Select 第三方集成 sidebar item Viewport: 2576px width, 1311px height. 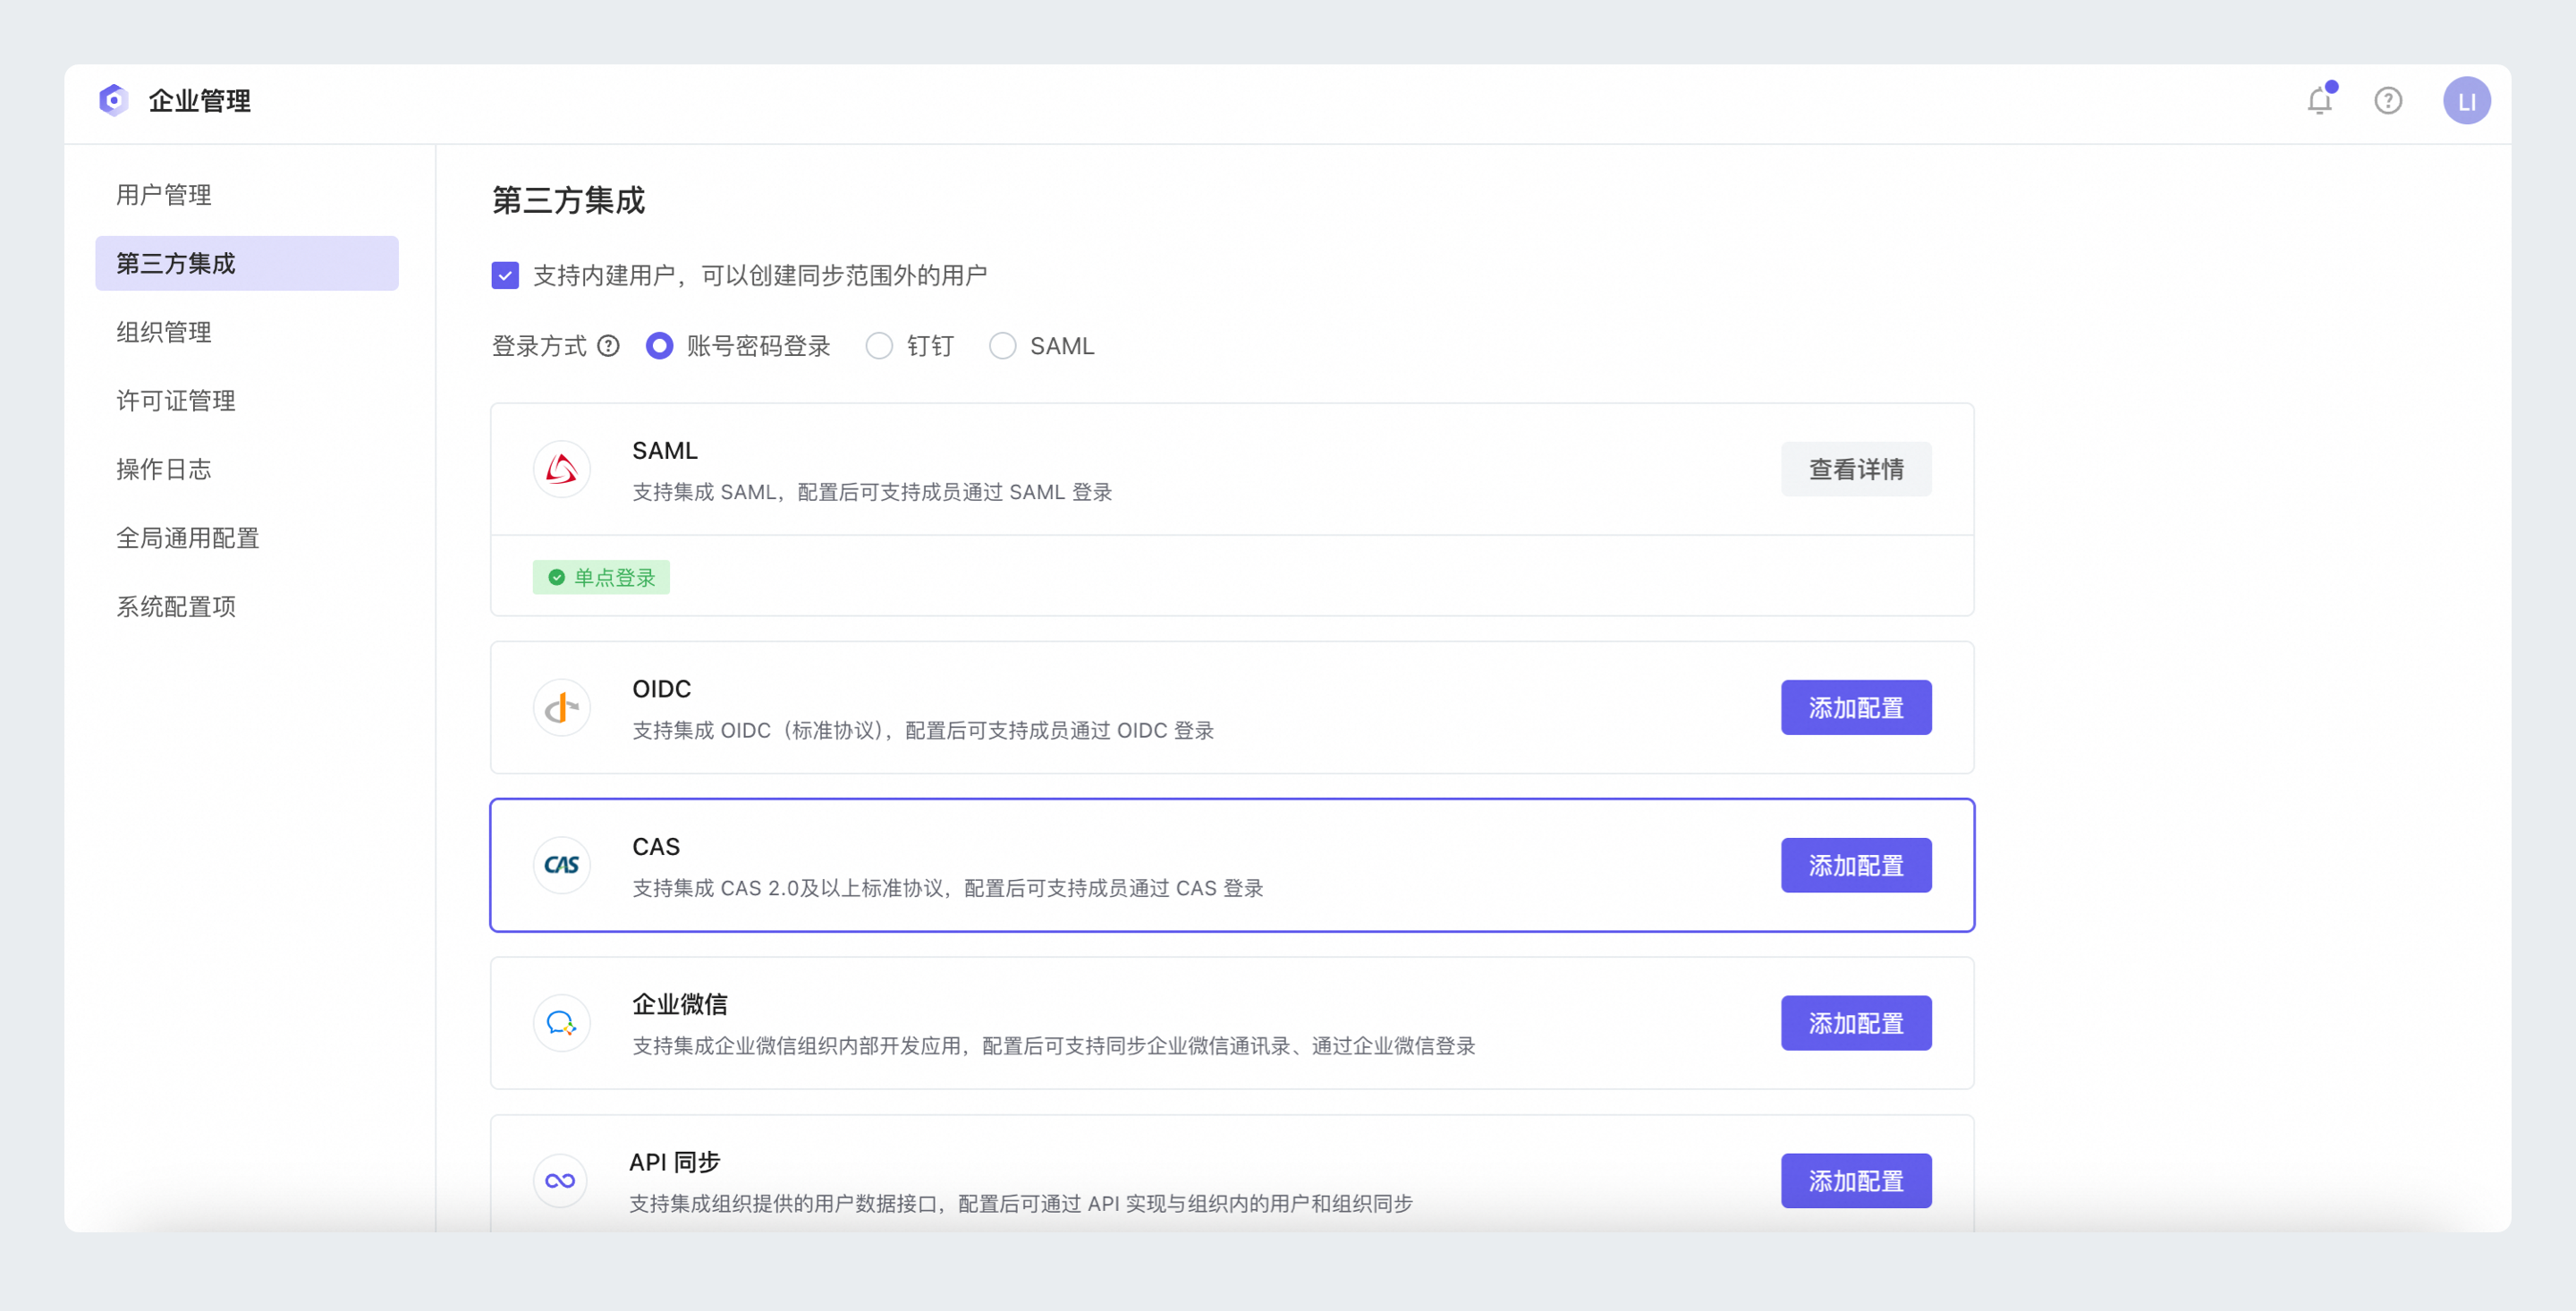[x=247, y=263]
